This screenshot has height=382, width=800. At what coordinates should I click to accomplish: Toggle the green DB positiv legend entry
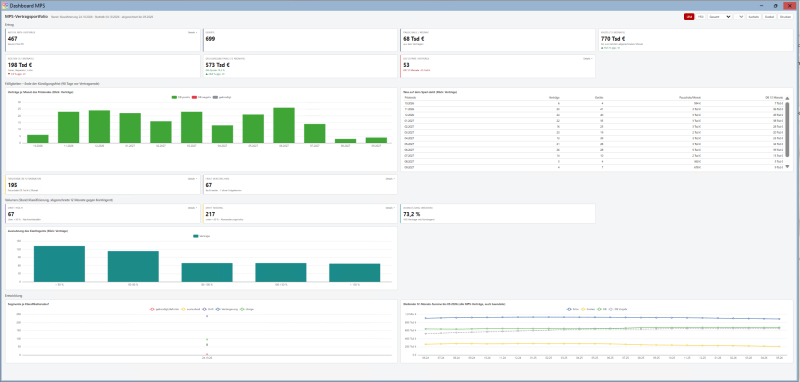(x=181, y=96)
